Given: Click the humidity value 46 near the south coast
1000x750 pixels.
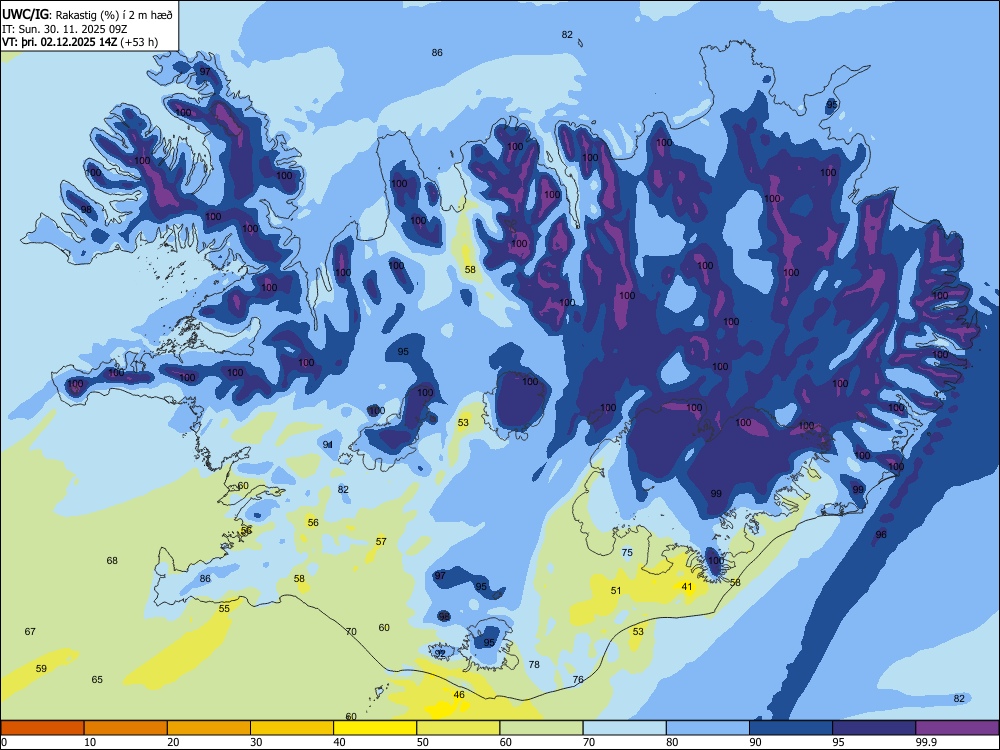Looking at the screenshot, I should pyautogui.click(x=459, y=695).
